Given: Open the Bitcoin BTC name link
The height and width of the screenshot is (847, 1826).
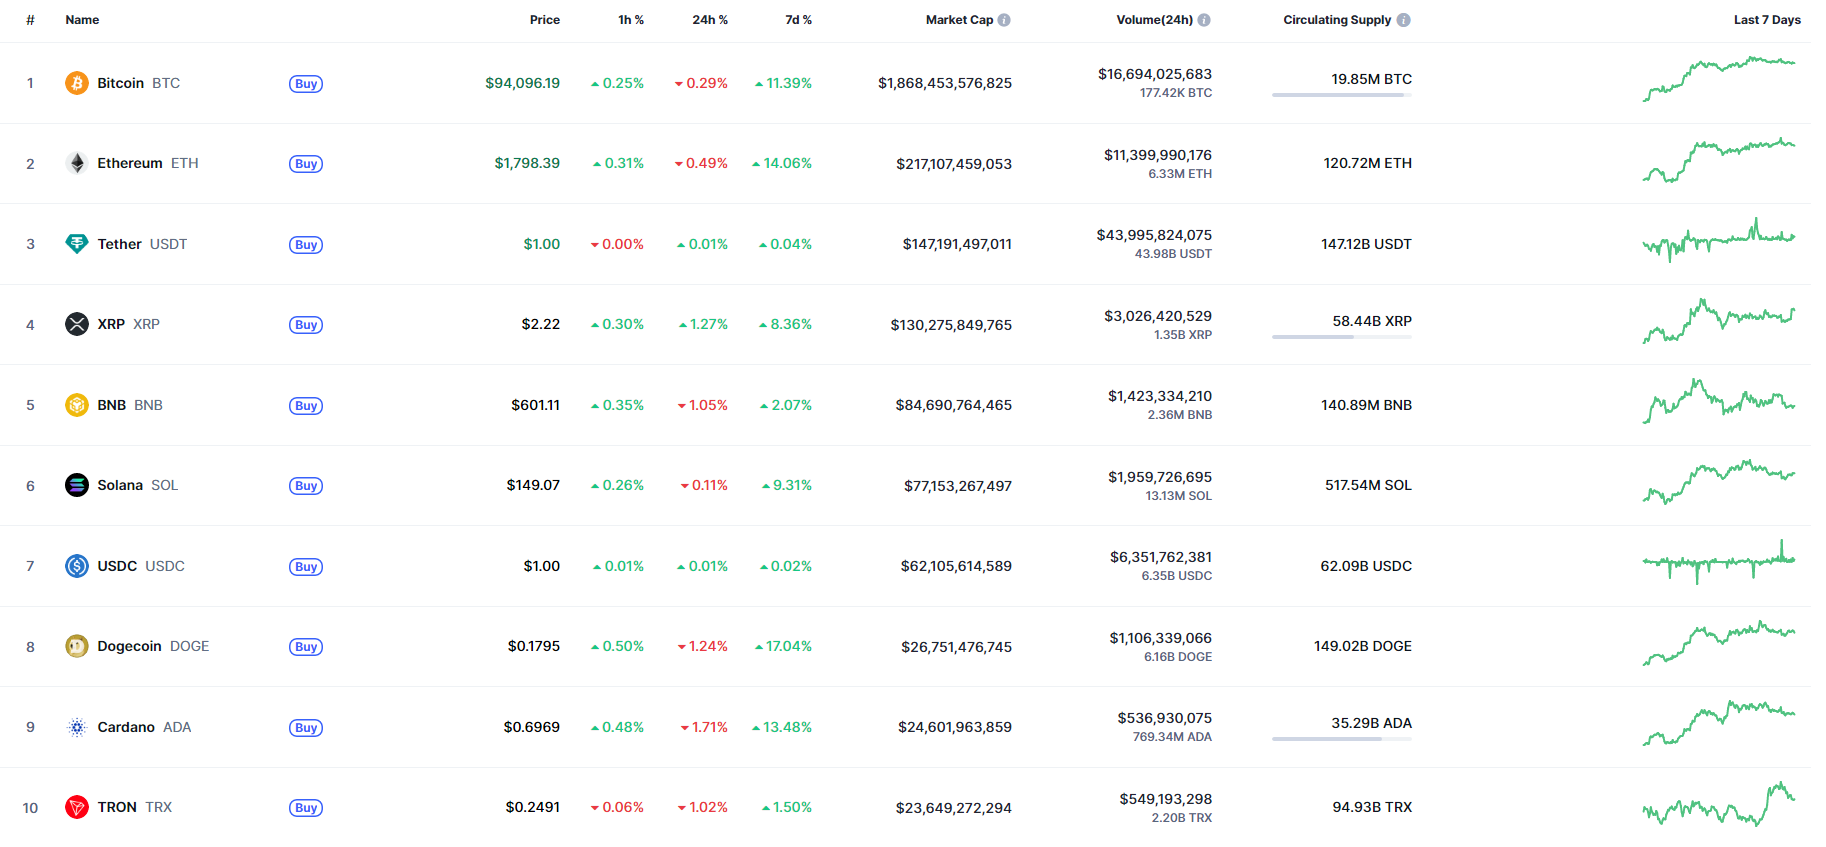Looking at the screenshot, I should pyautogui.click(x=139, y=83).
